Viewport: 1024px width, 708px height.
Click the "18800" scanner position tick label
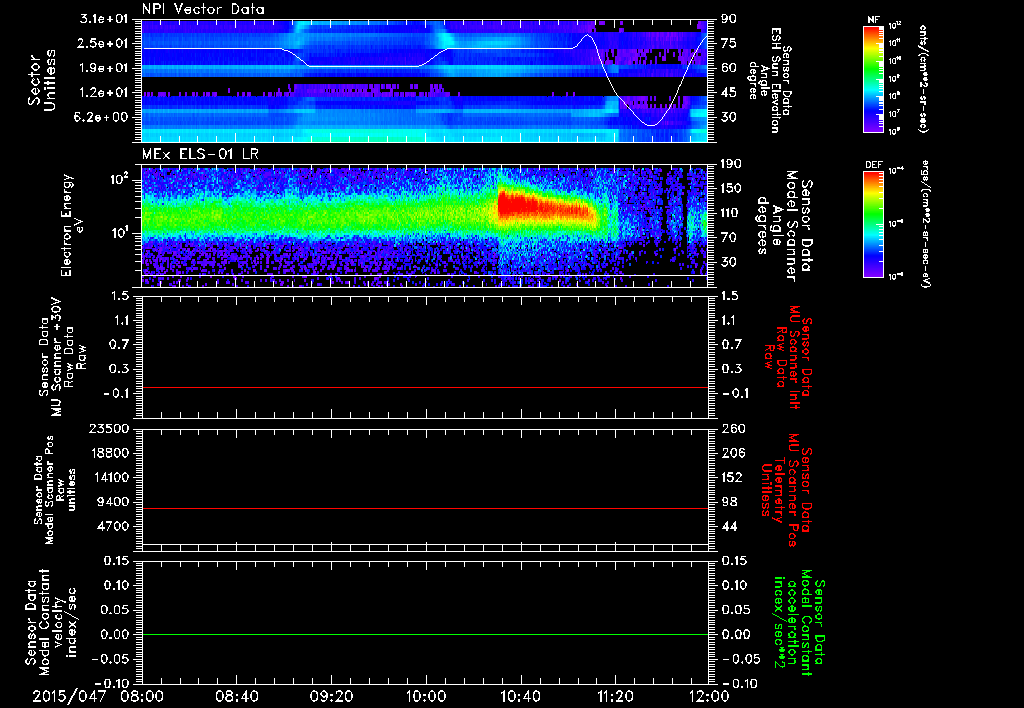[x=108, y=453]
